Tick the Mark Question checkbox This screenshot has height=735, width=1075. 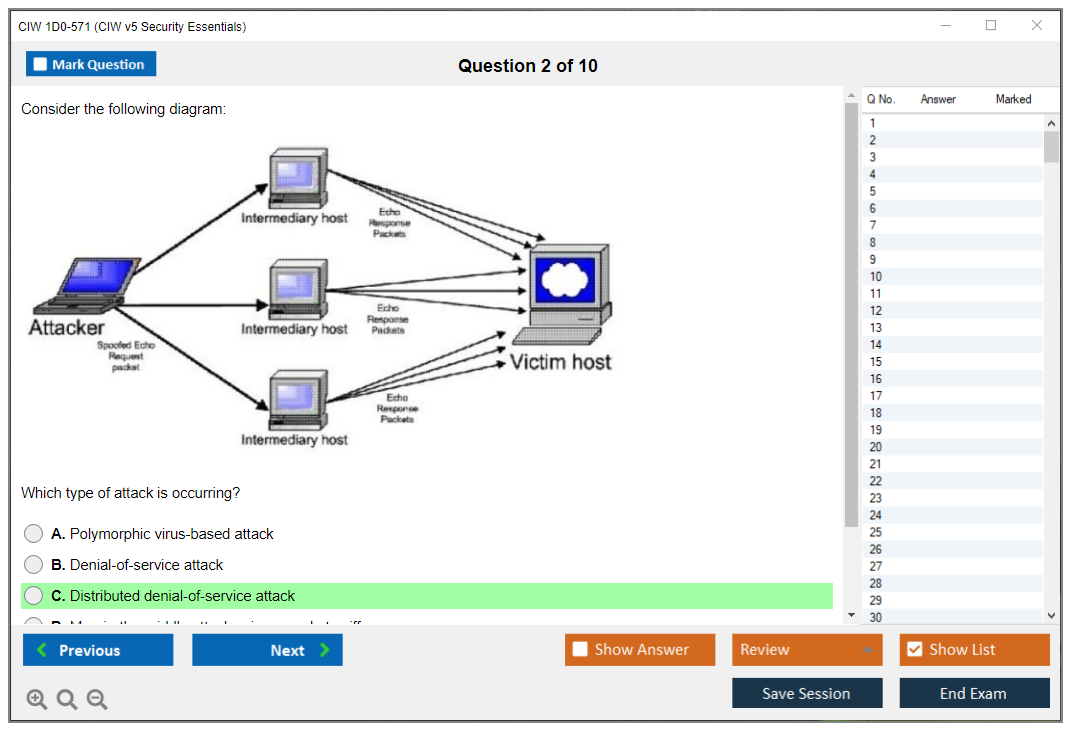point(41,64)
